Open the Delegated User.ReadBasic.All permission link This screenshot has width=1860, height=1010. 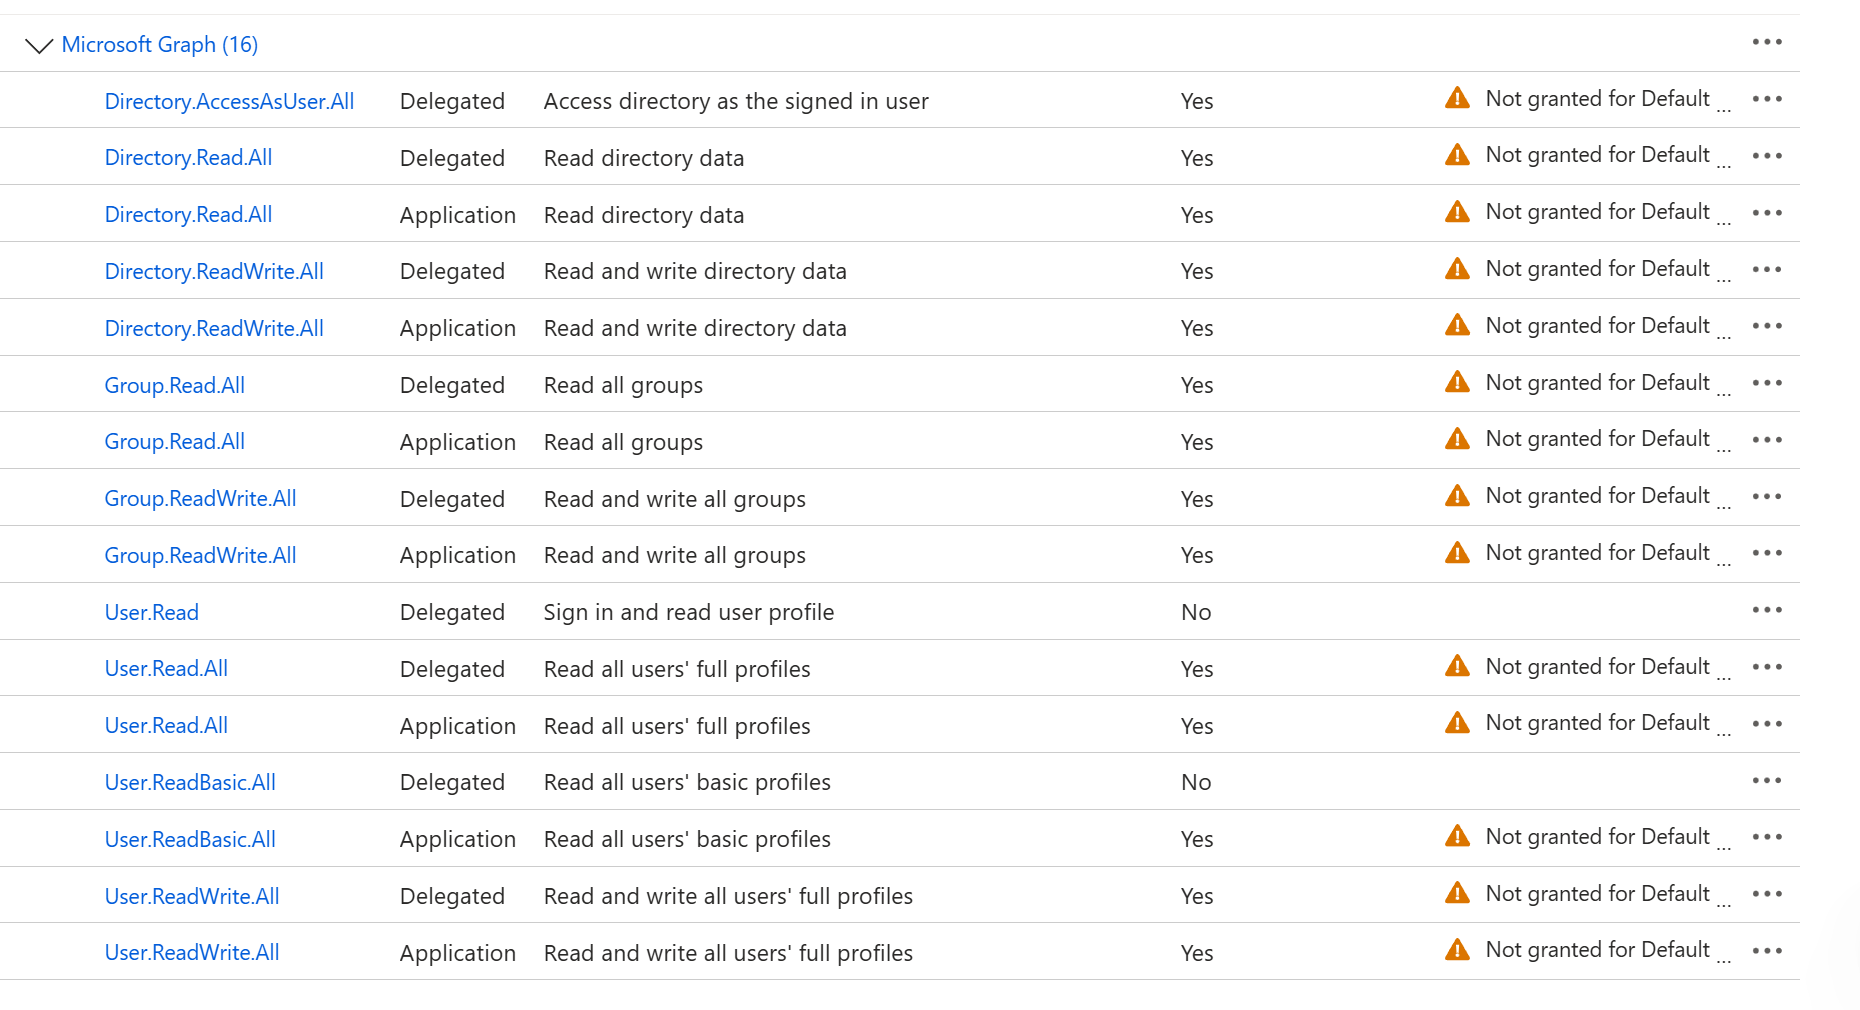(190, 782)
